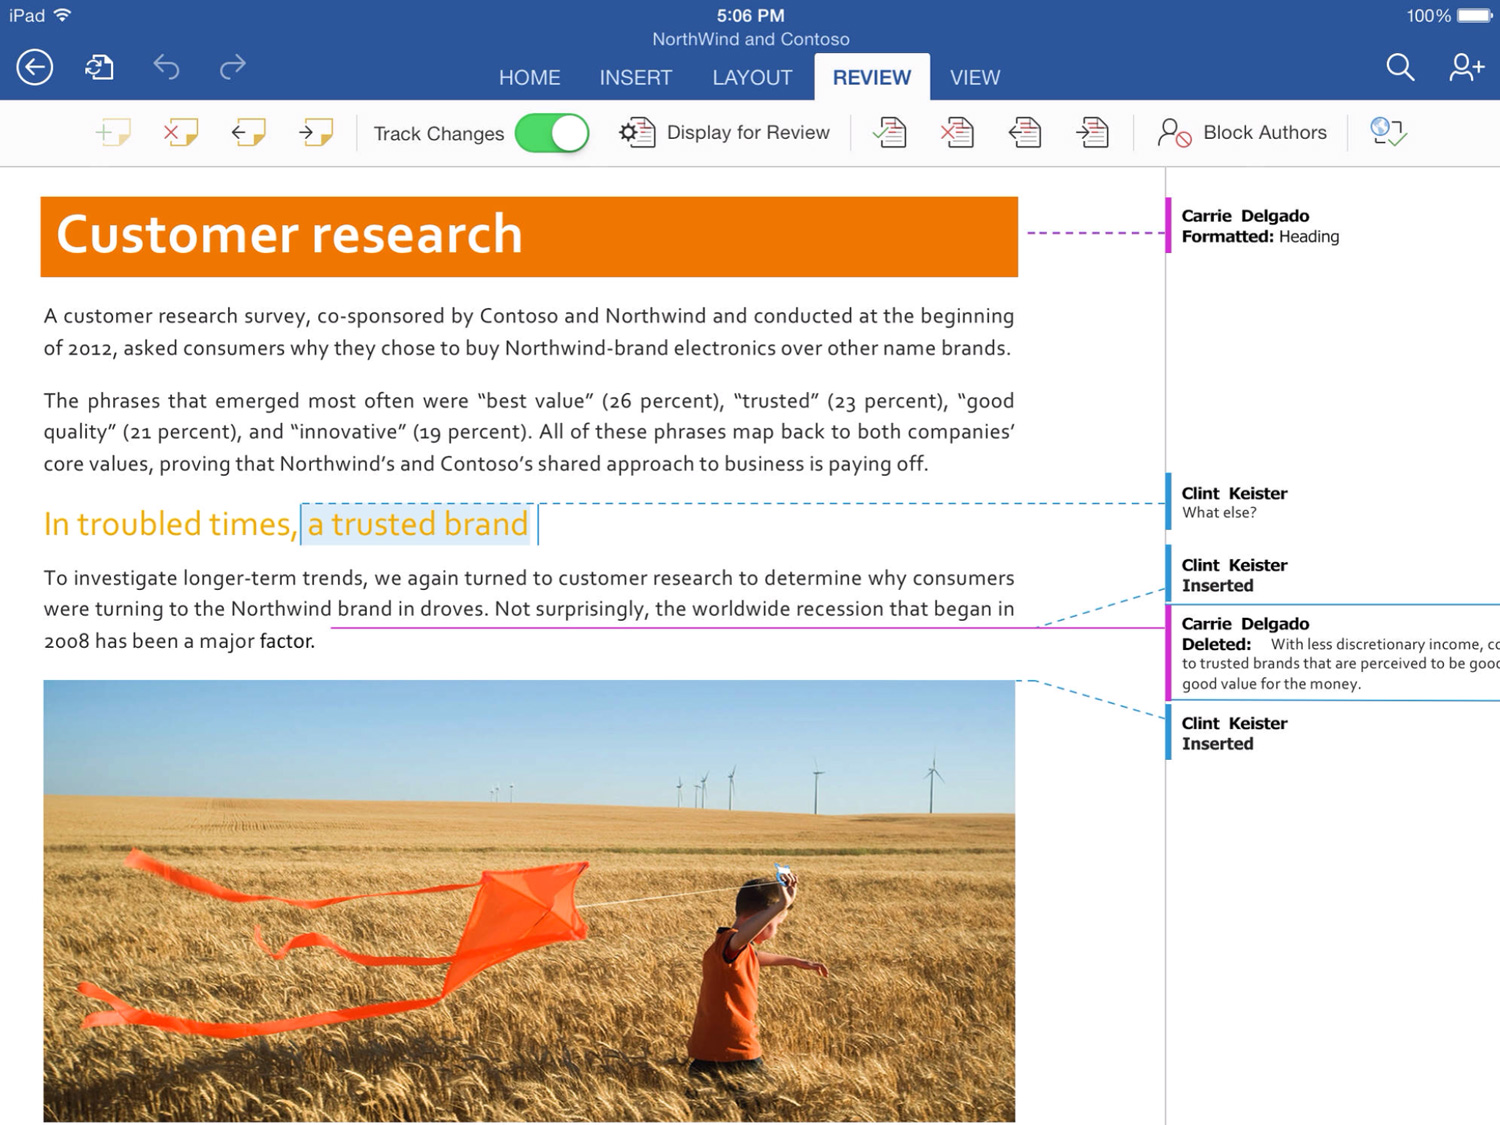The width and height of the screenshot is (1500, 1125).
Task: Open the share with people menu
Action: coord(1465,67)
